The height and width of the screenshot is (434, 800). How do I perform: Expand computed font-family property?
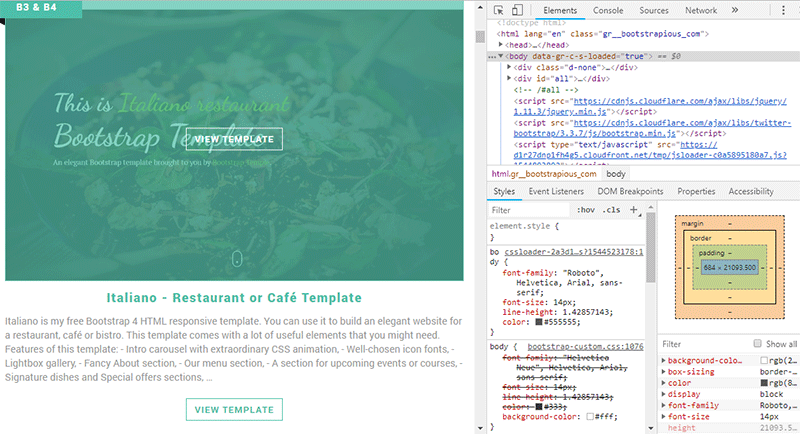663,405
